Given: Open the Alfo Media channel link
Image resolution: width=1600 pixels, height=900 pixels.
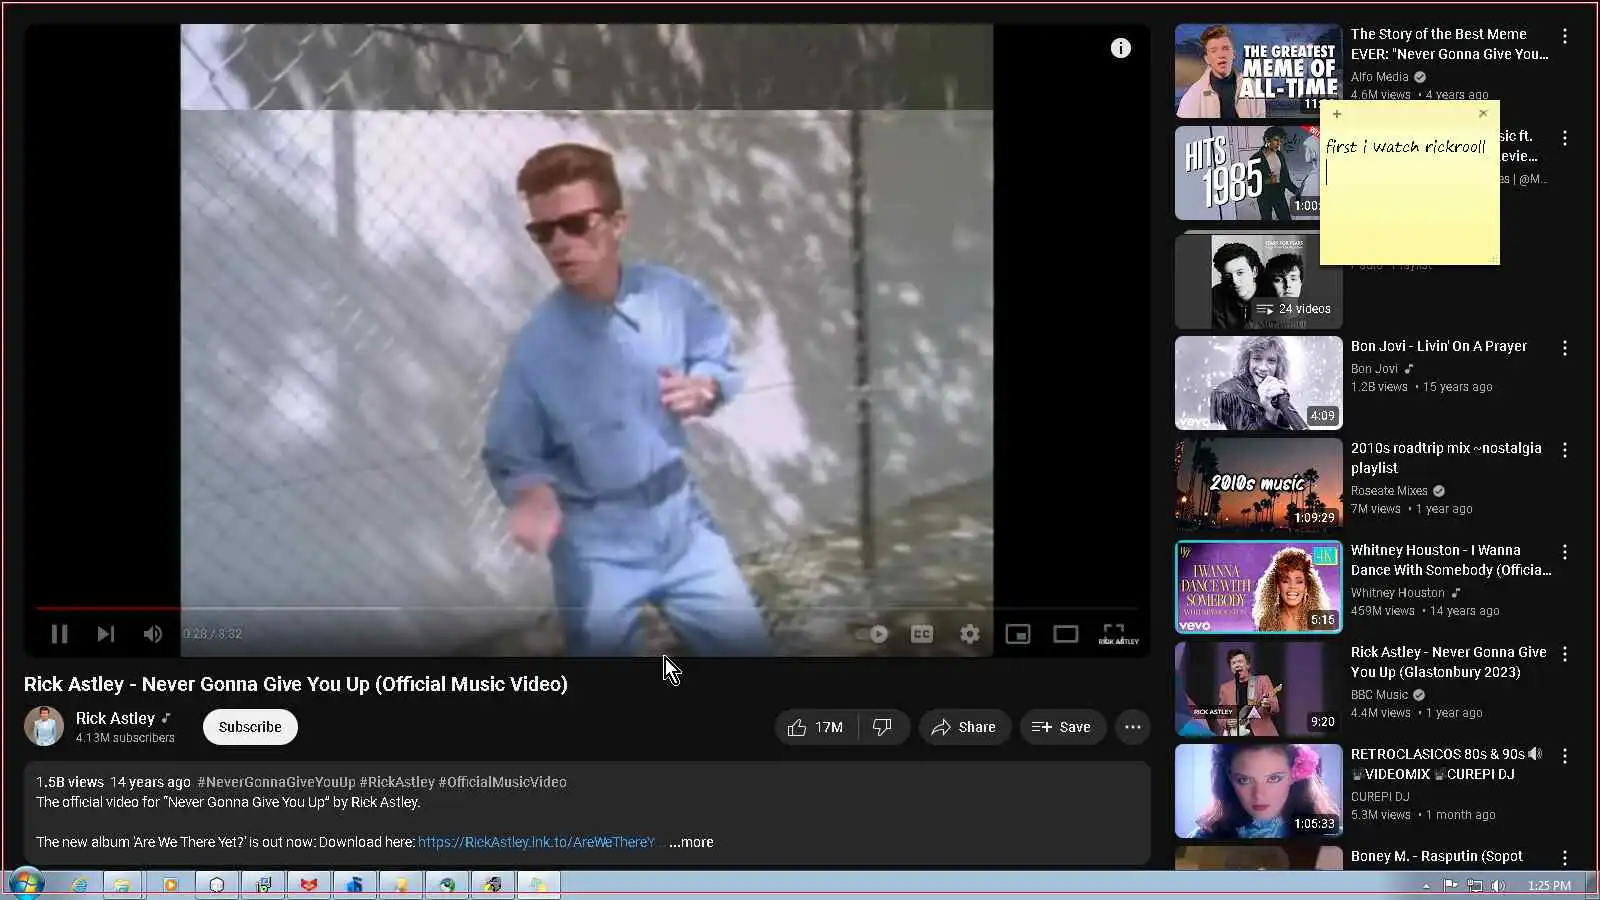Looking at the screenshot, I should pos(1379,77).
